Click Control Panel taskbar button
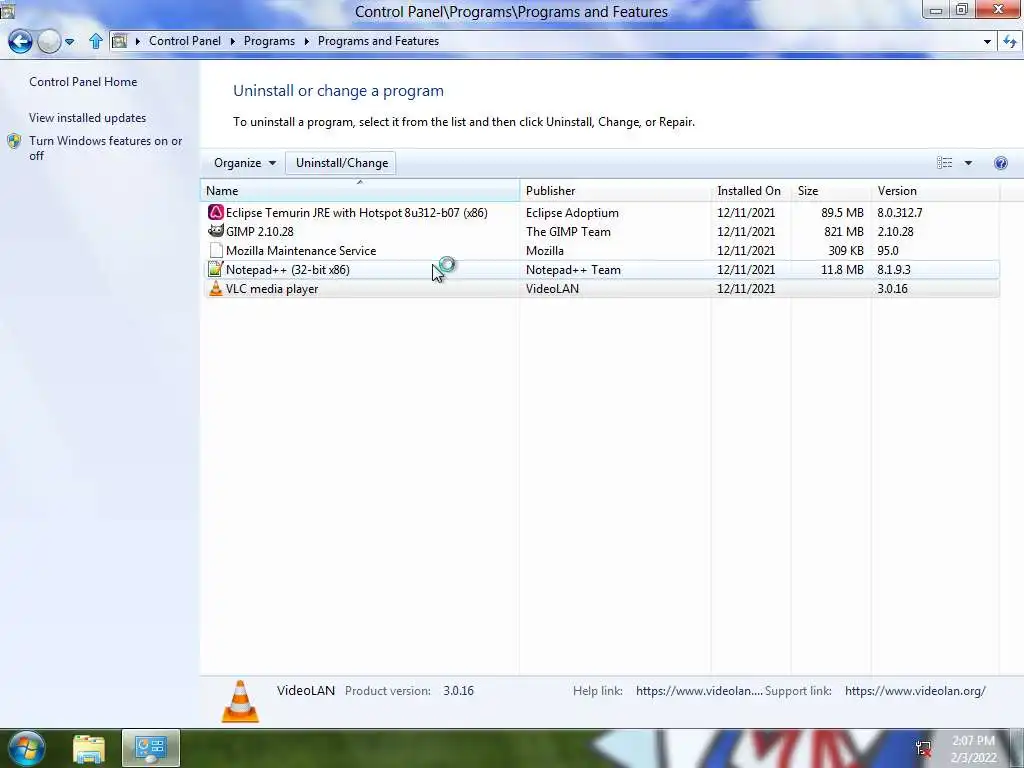Screen dimensions: 1024x768 (151, 748)
